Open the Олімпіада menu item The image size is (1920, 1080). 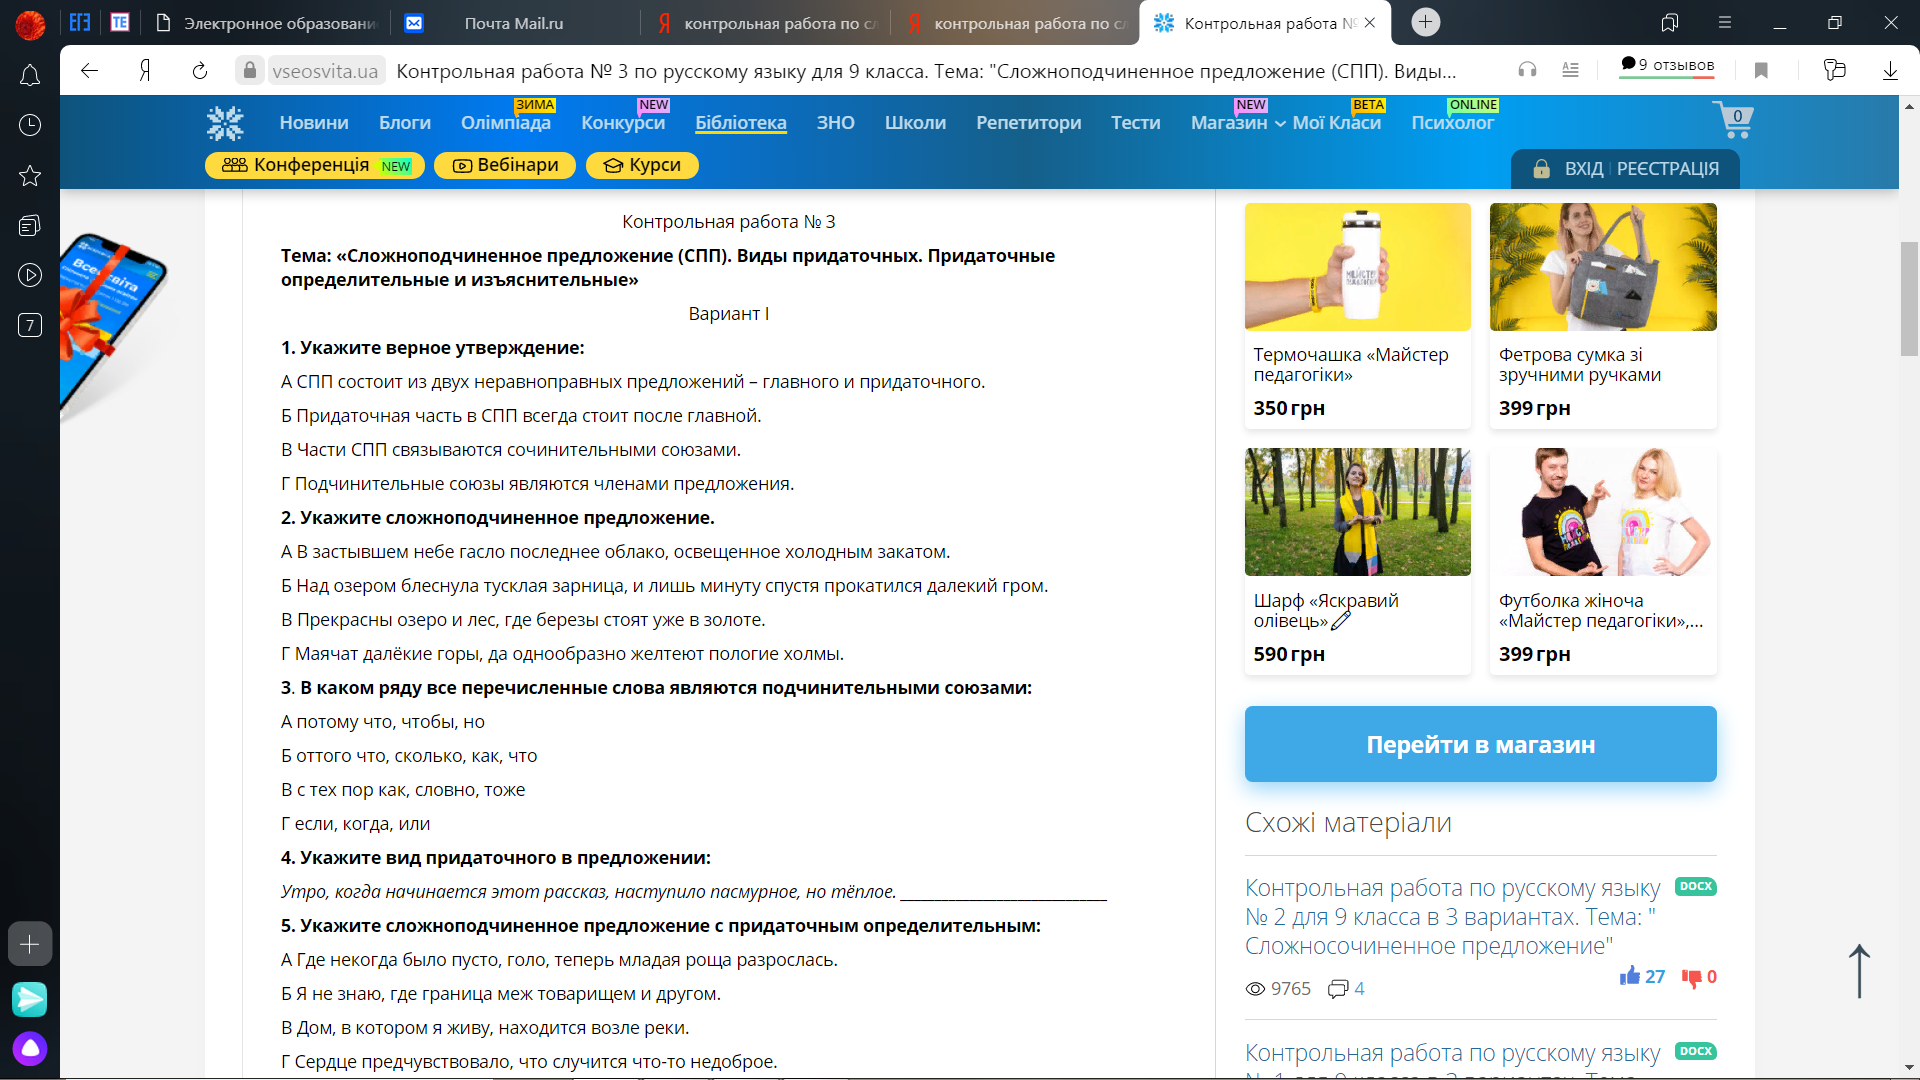[506, 123]
